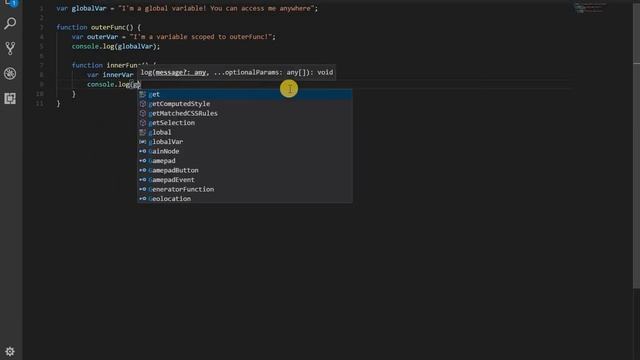The image size is (640, 360).
Task: Open the Source Control view
Action: pyautogui.click(x=10, y=48)
